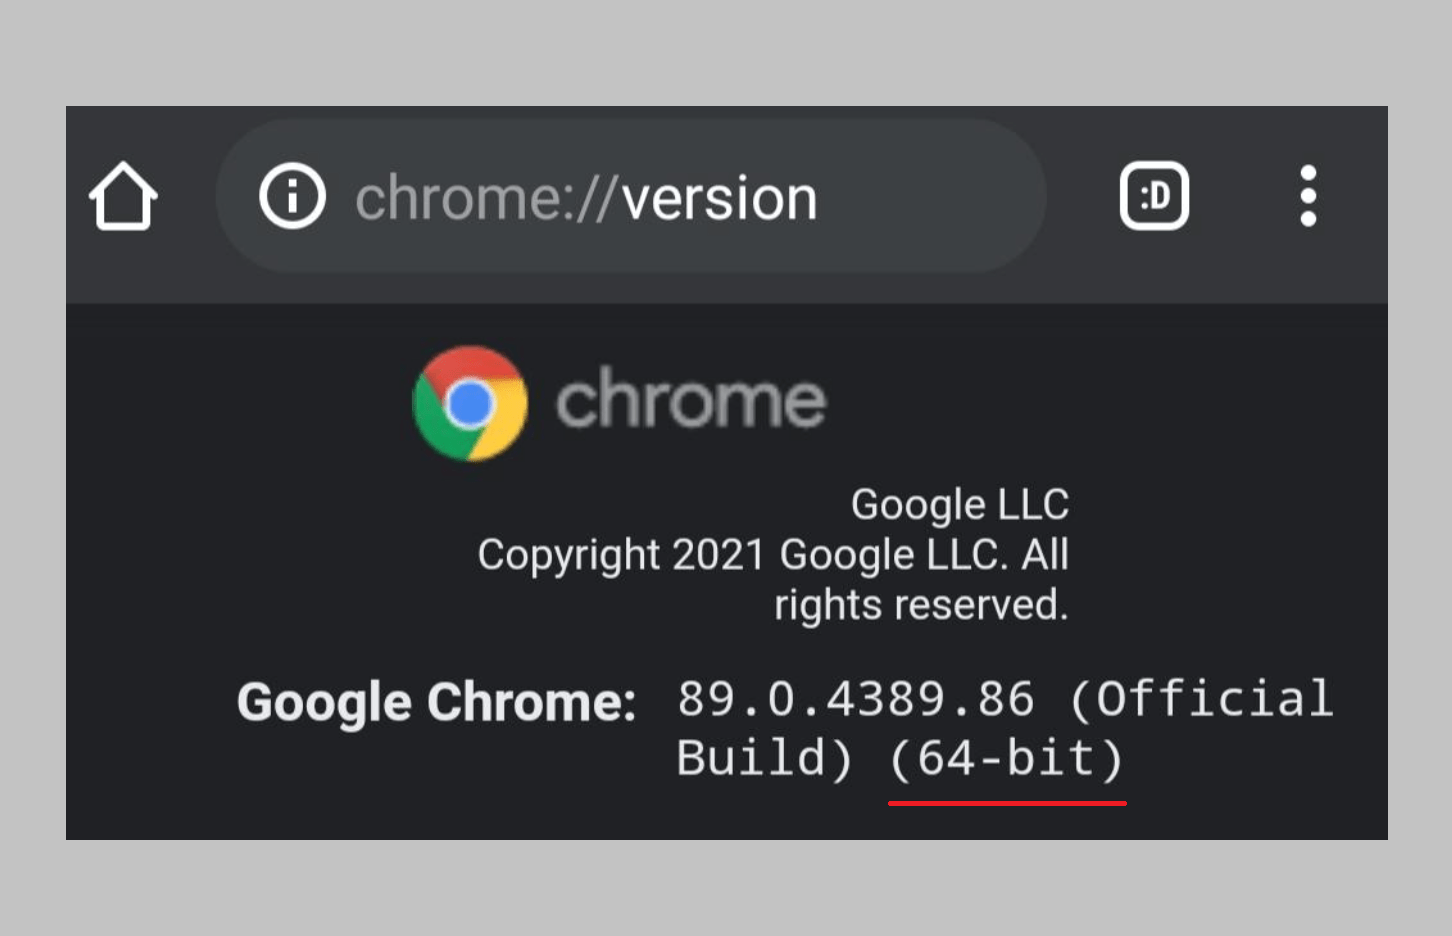Click the underlined '64-bit' text
This screenshot has height=936, width=1452.
pyautogui.click(x=1007, y=758)
